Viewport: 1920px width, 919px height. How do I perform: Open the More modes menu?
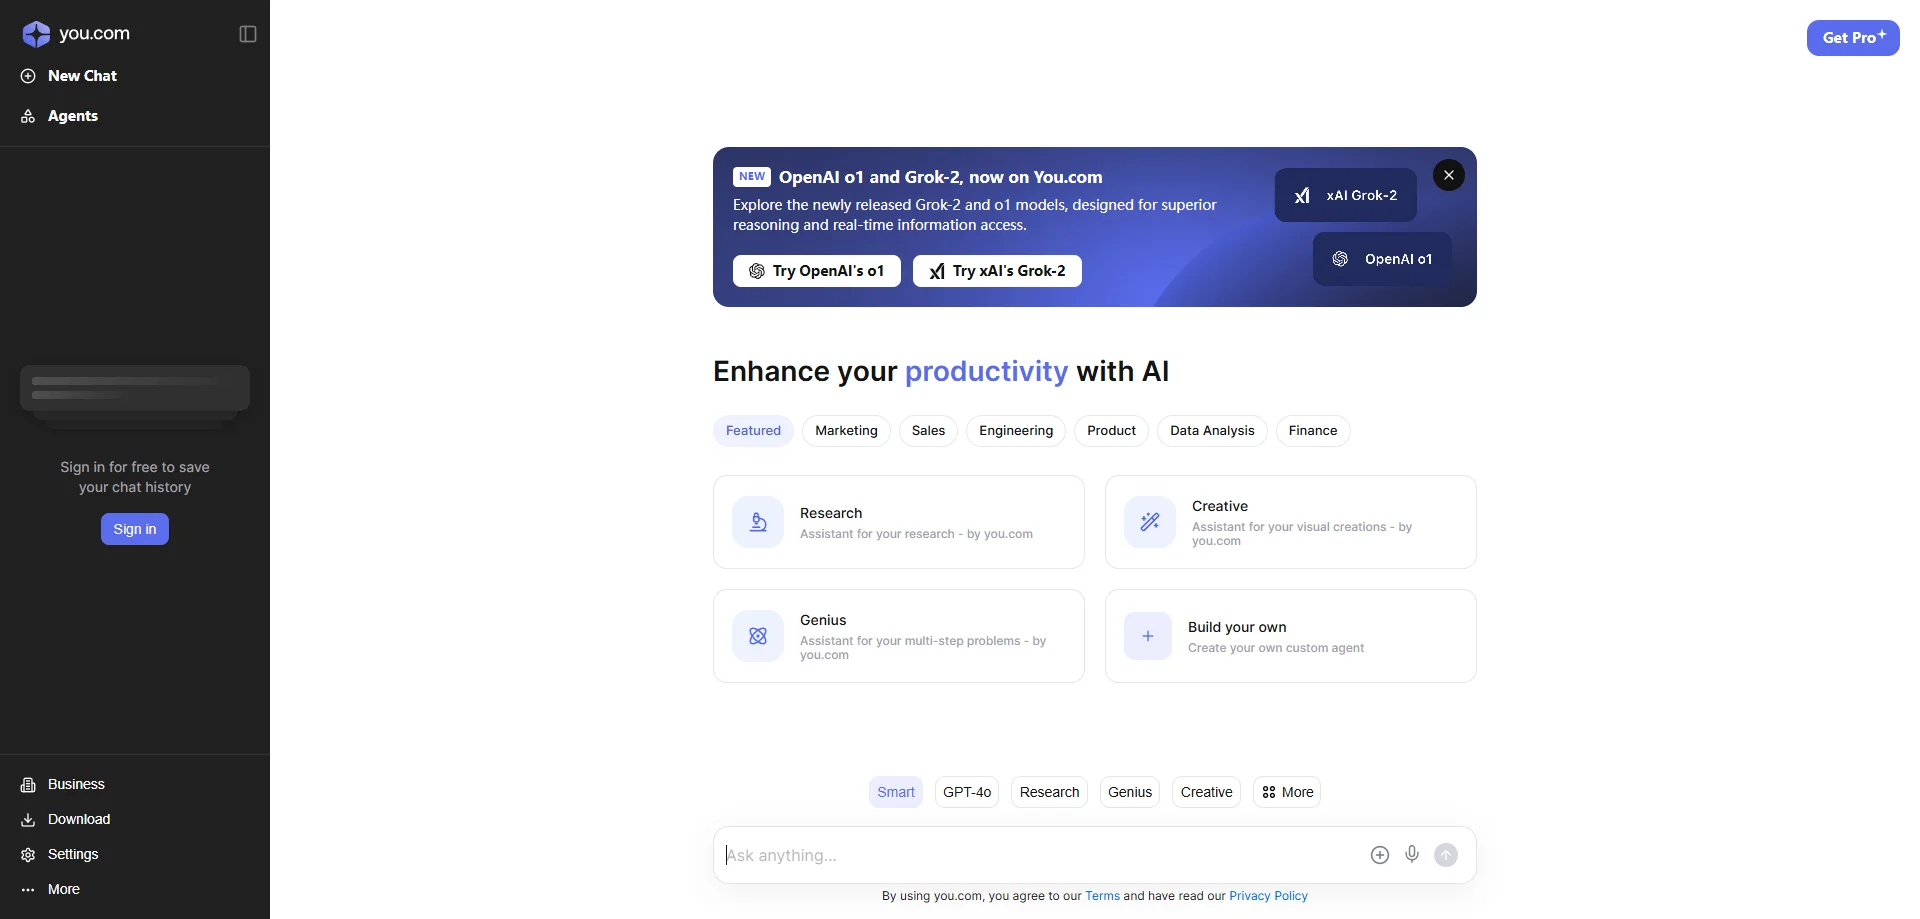(1287, 792)
